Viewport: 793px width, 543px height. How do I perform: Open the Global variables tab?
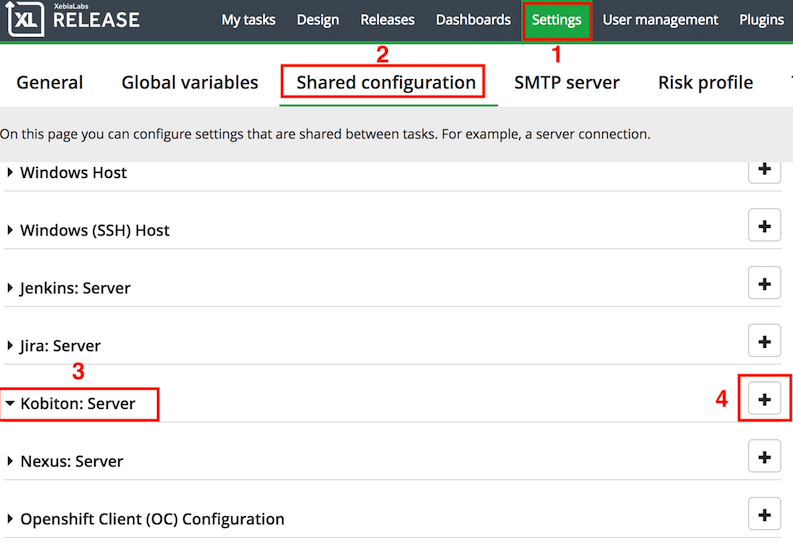click(x=190, y=83)
